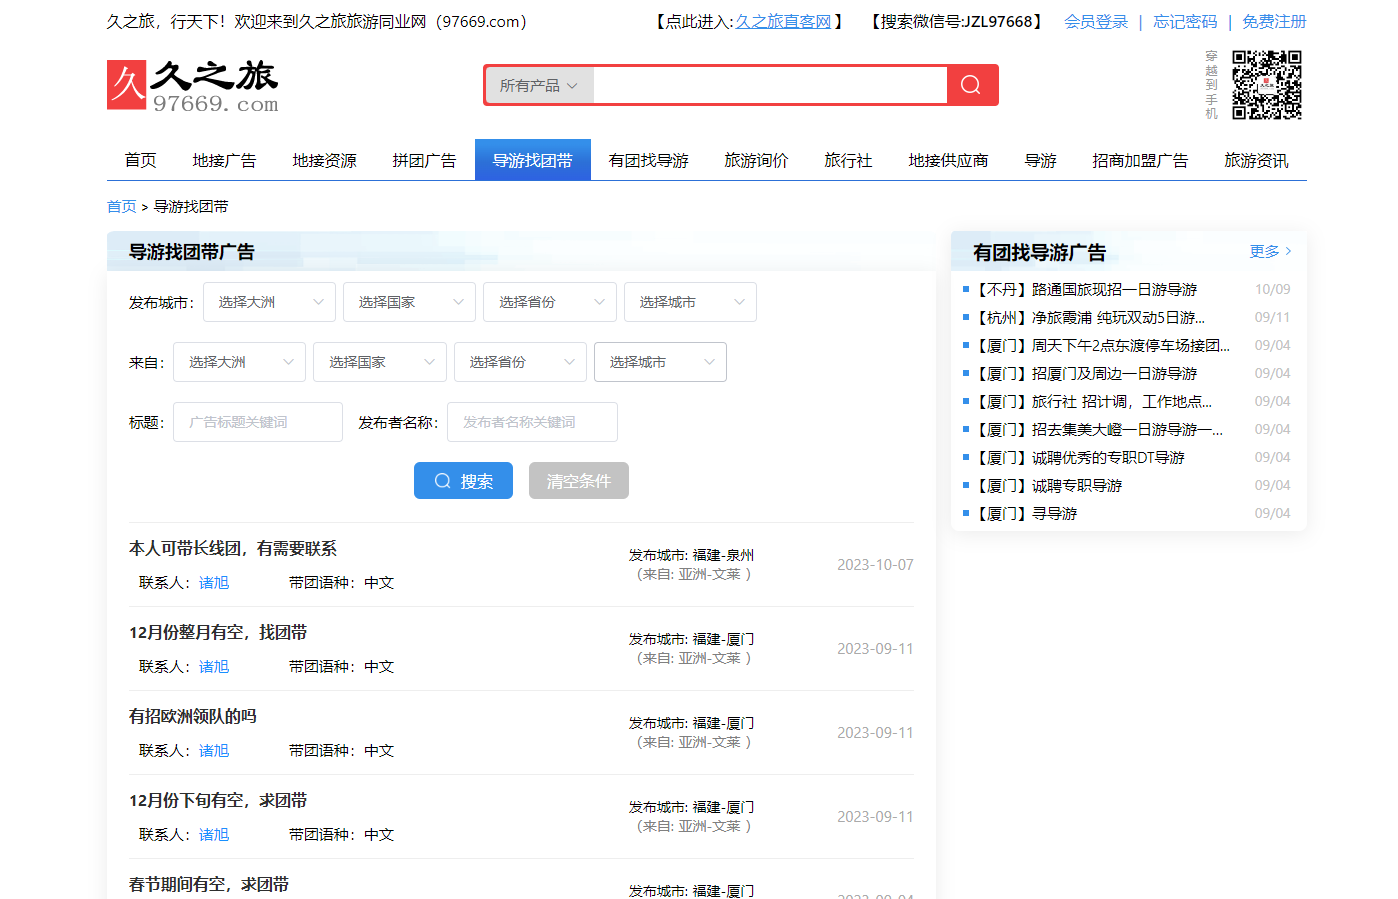
Task: Open 来自 选择省份 dropdown
Action: coord(520,362)
